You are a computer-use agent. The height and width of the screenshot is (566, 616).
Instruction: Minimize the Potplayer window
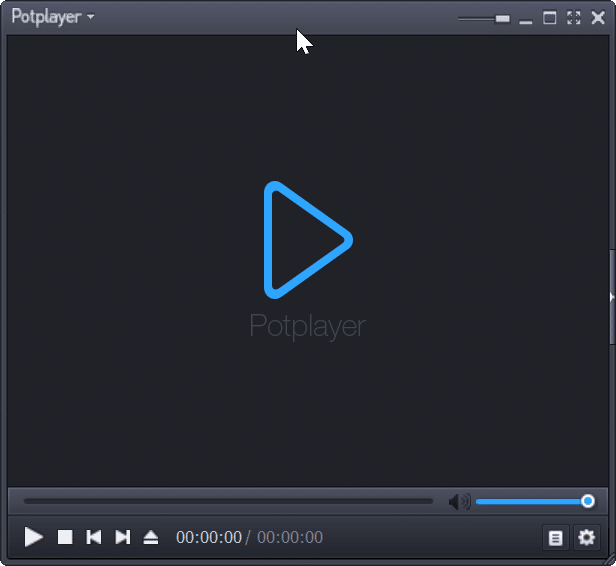(x=526, y=22)
